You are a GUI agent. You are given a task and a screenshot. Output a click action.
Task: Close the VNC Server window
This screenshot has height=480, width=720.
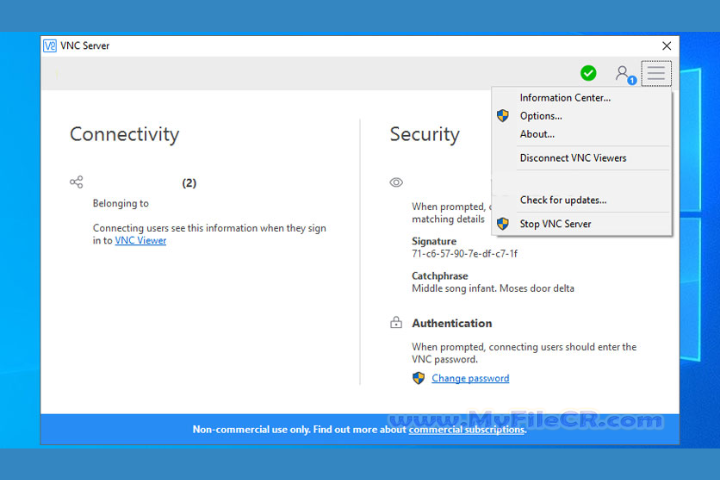666,45
